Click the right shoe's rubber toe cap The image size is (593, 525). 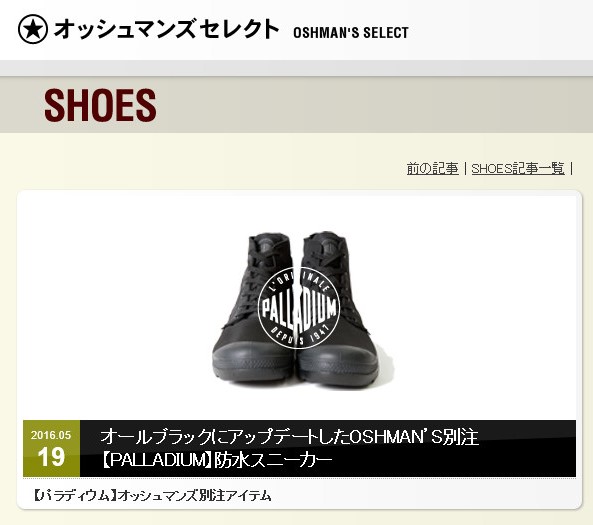point(342,363)
